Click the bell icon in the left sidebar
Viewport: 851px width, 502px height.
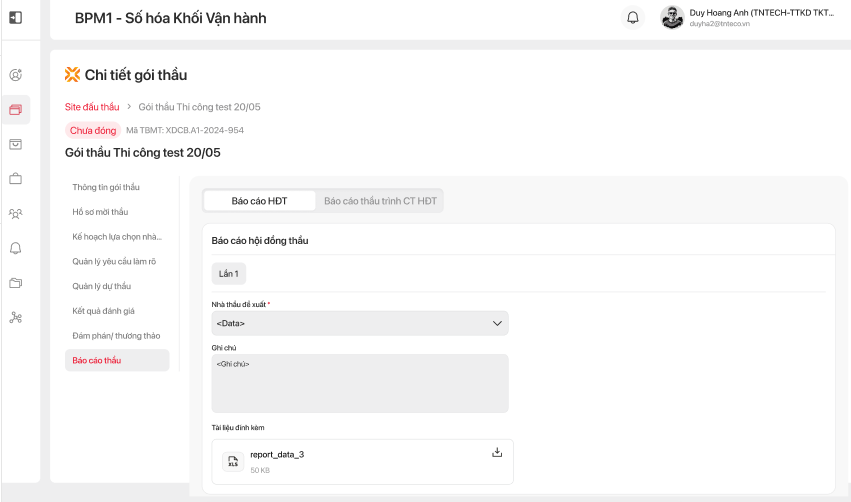click(x=15, y=248)
